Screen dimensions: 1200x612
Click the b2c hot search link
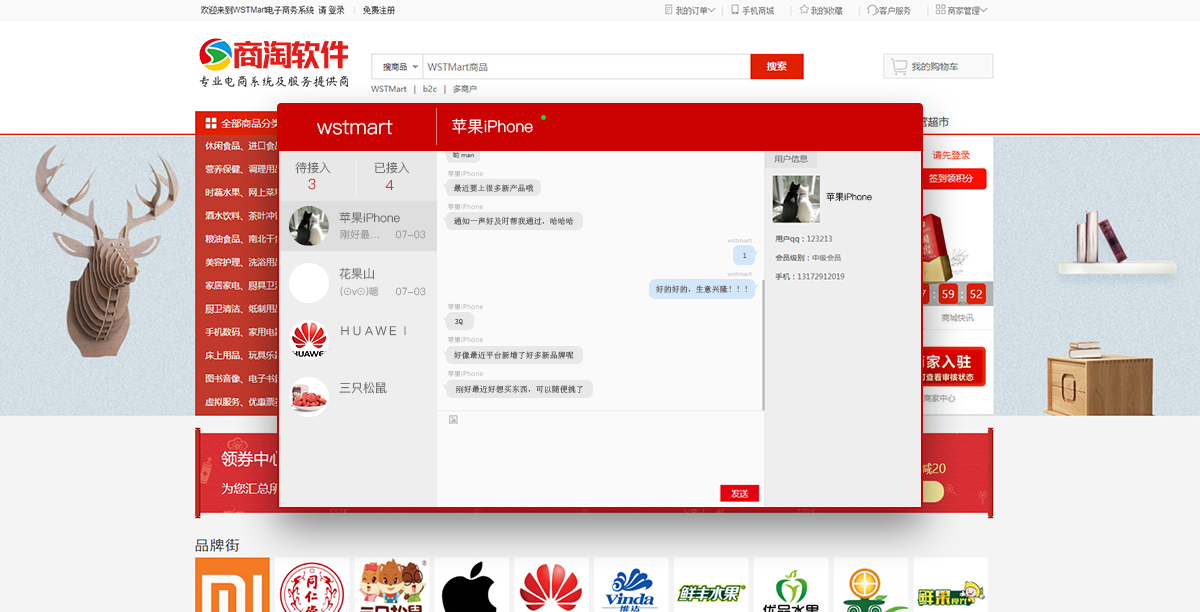(x=430, y=89)
